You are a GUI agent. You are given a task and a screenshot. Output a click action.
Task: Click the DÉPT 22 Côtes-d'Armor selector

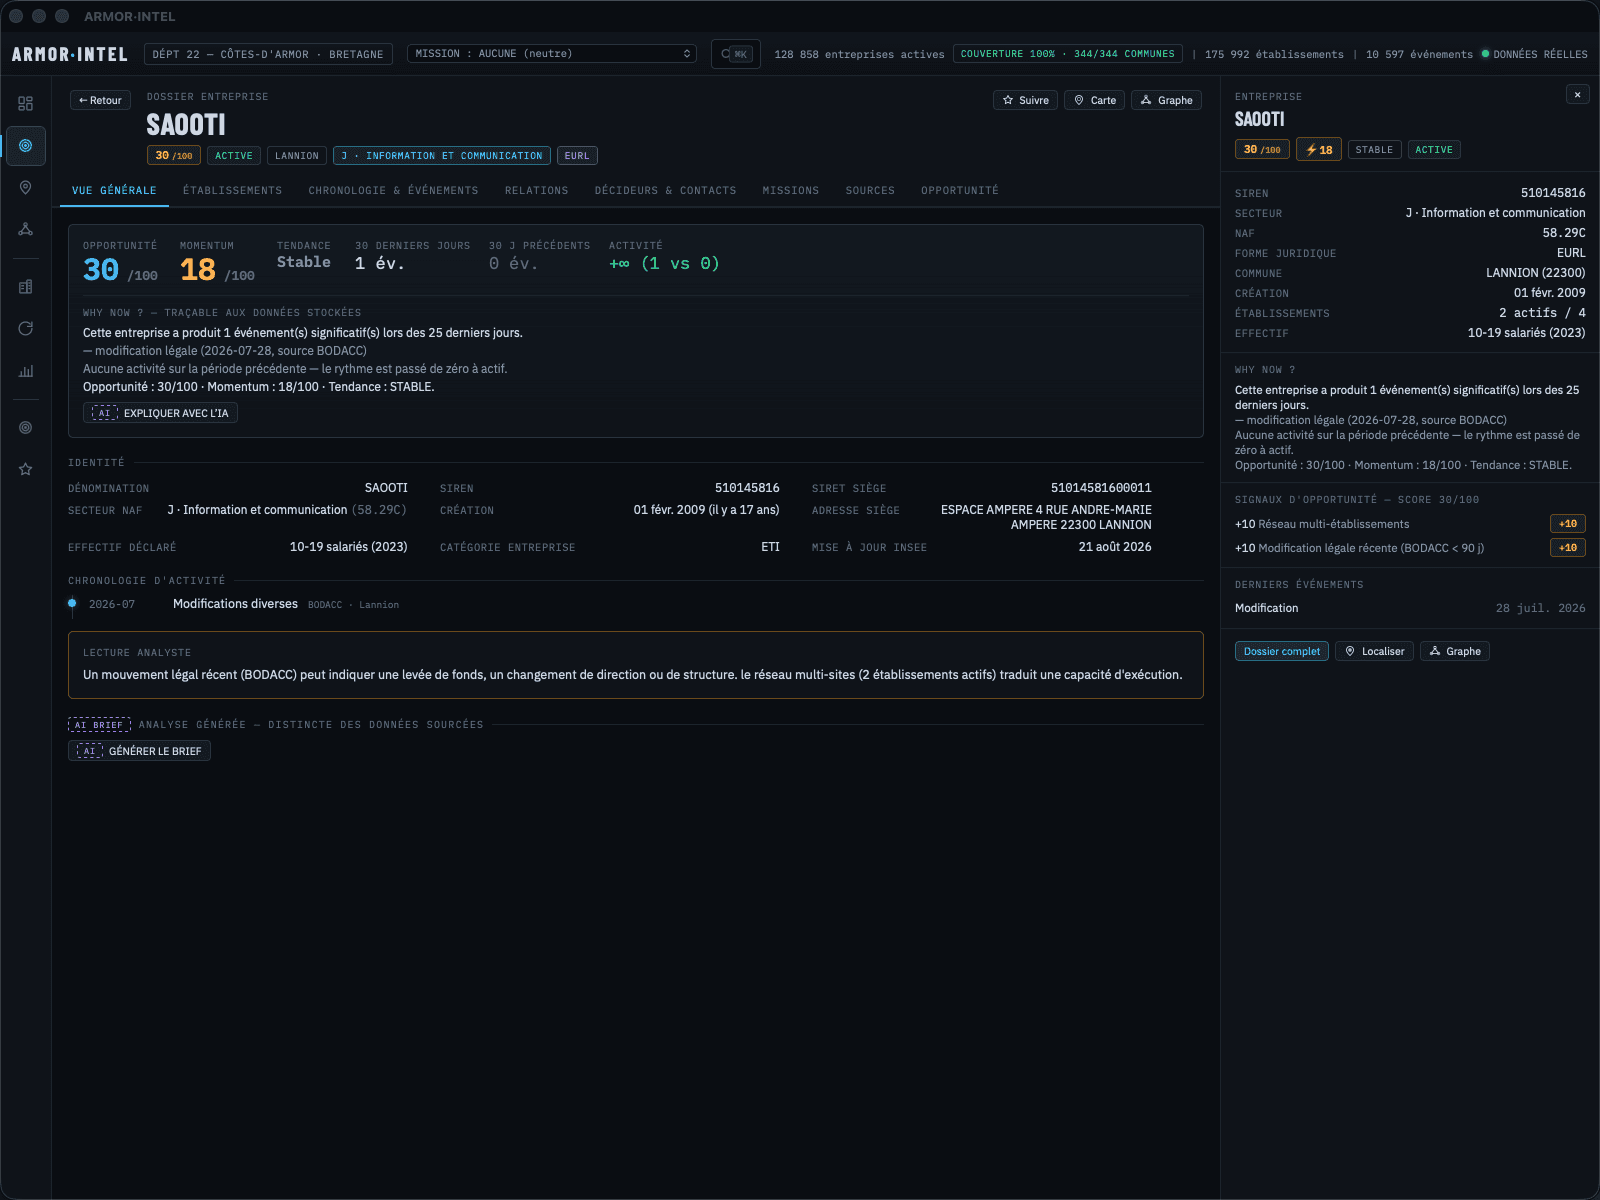(x=268, y=54)
